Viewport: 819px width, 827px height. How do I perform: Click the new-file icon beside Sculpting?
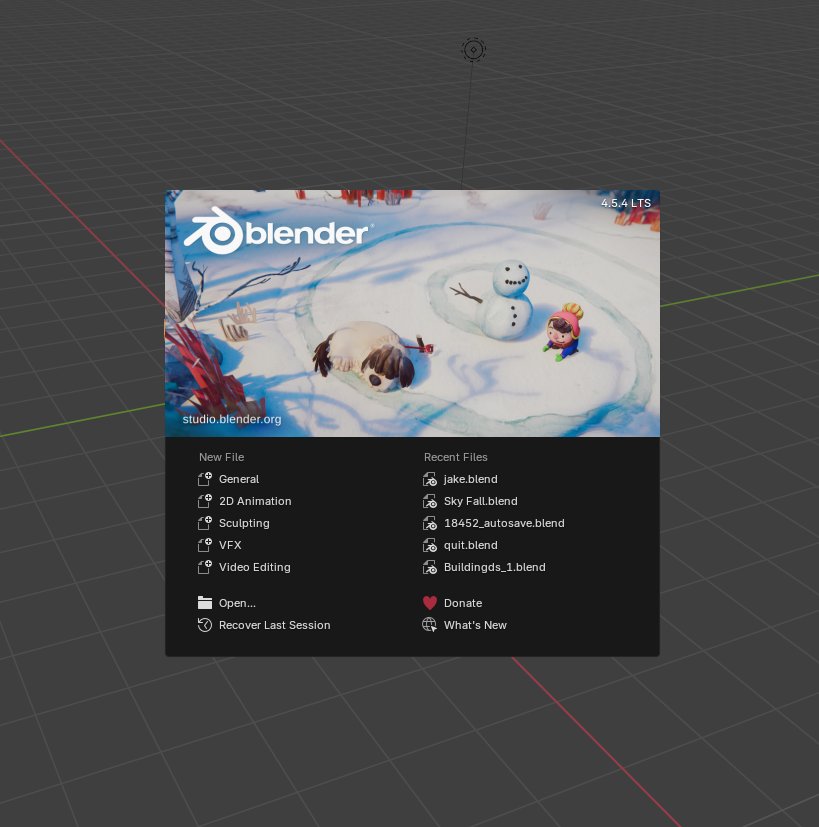[205, 523]
